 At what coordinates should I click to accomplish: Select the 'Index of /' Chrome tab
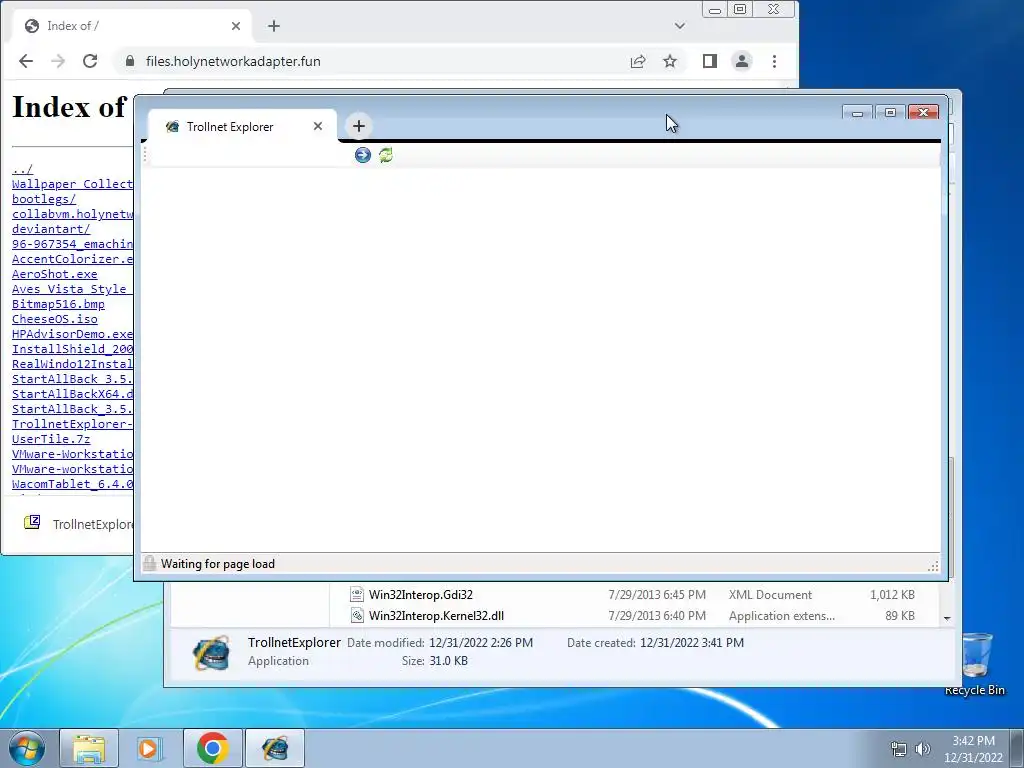coord(133,26)
